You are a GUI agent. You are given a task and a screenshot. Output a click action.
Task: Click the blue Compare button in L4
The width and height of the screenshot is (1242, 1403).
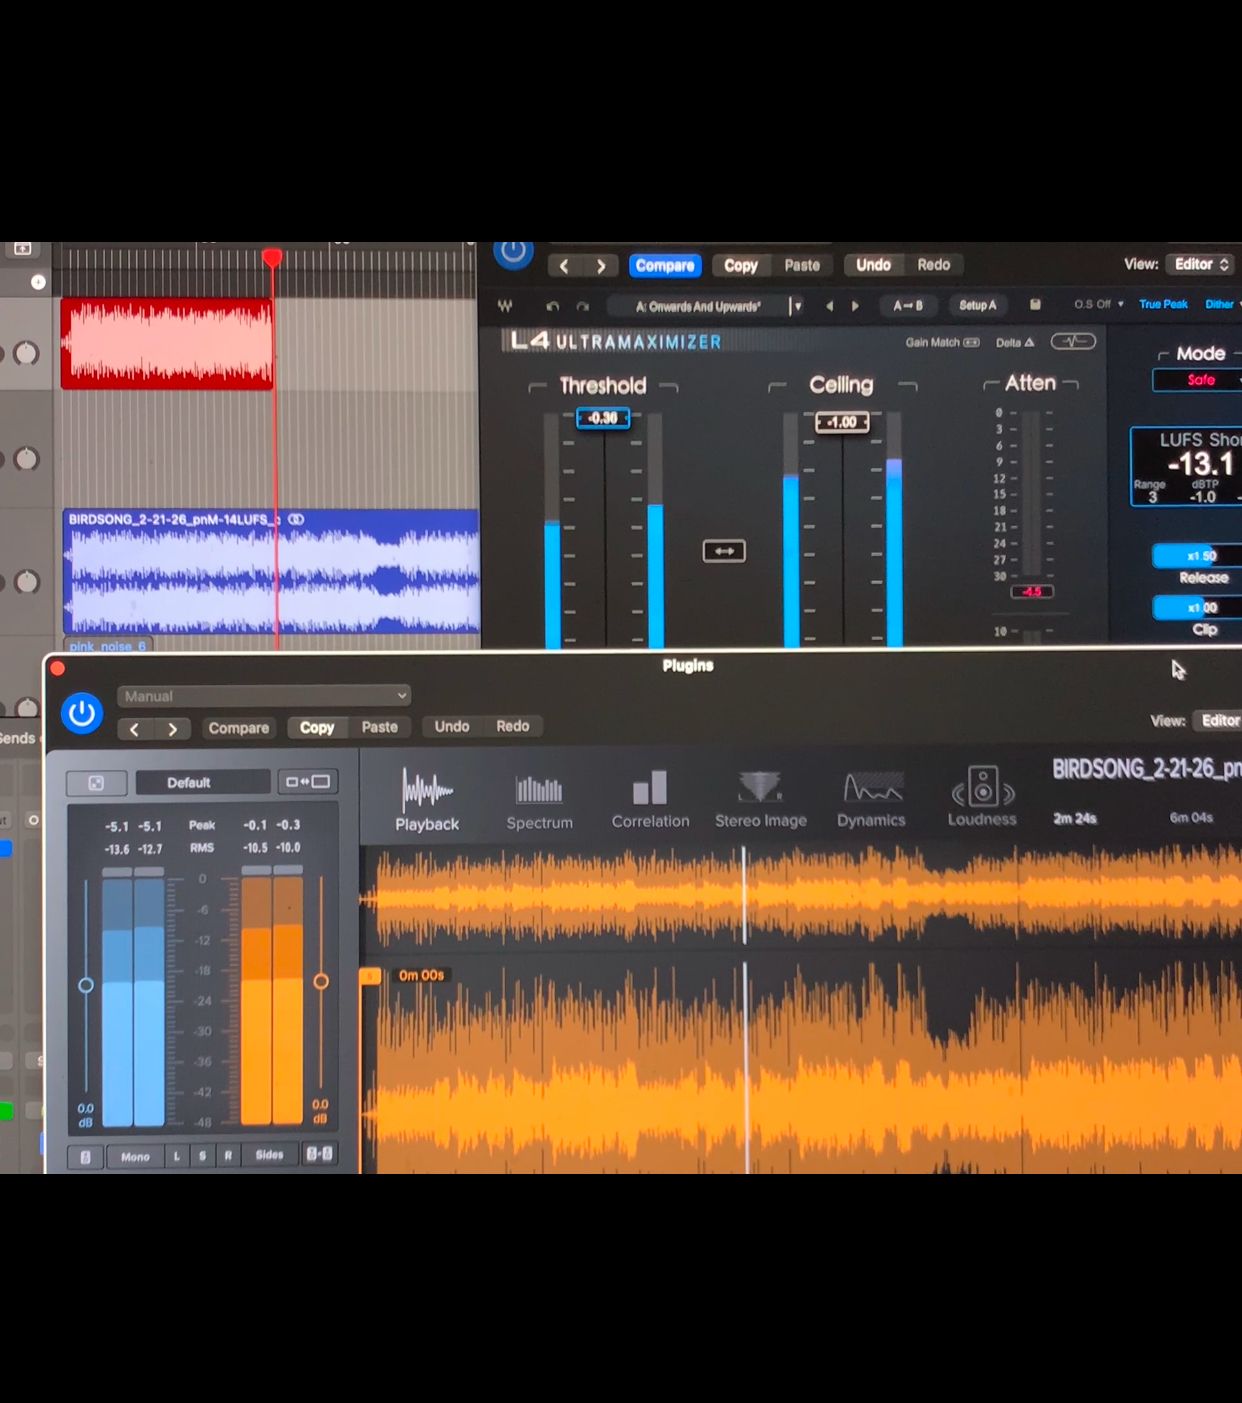(664, 265)
